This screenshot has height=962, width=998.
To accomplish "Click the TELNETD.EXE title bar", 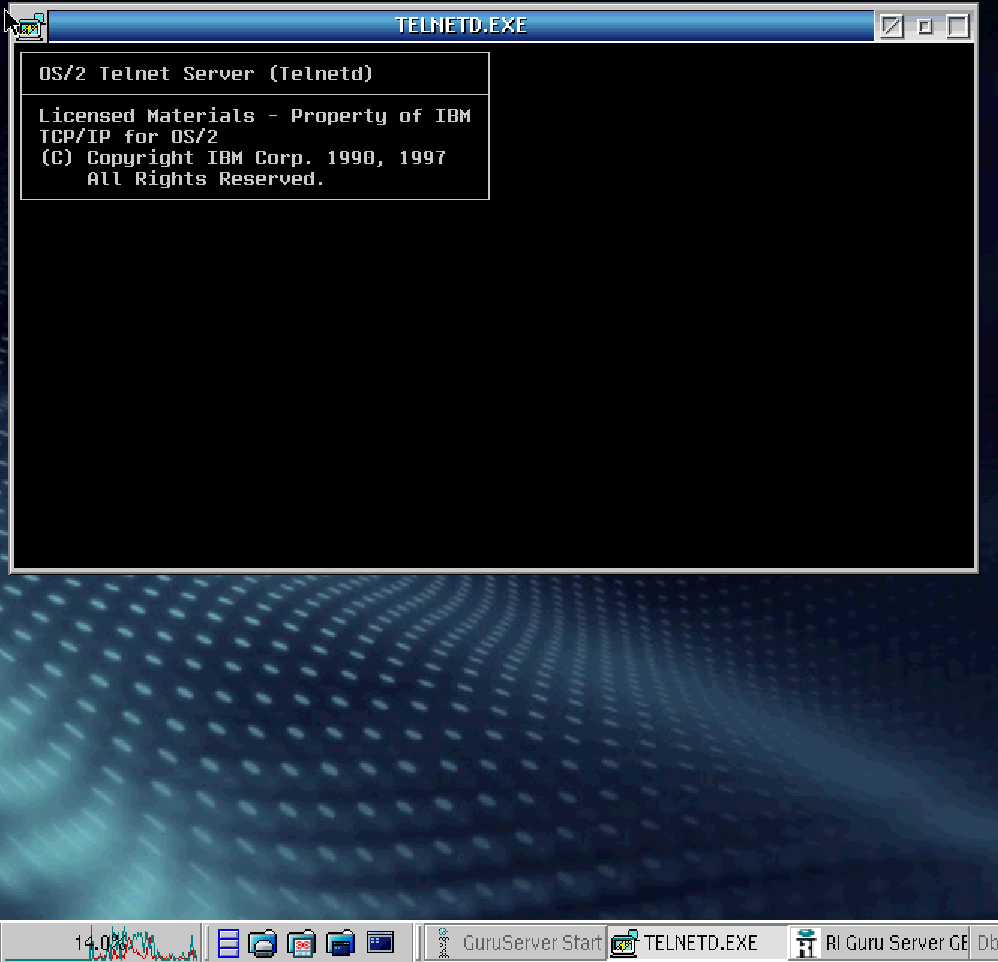I will point(461,25).
